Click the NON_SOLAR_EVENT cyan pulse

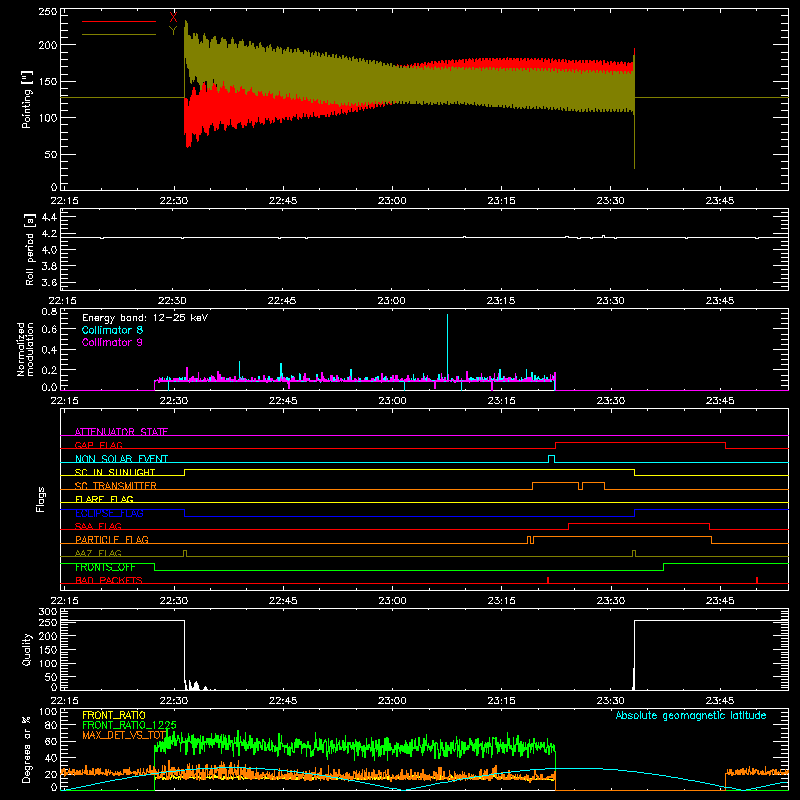pos(551,459)
